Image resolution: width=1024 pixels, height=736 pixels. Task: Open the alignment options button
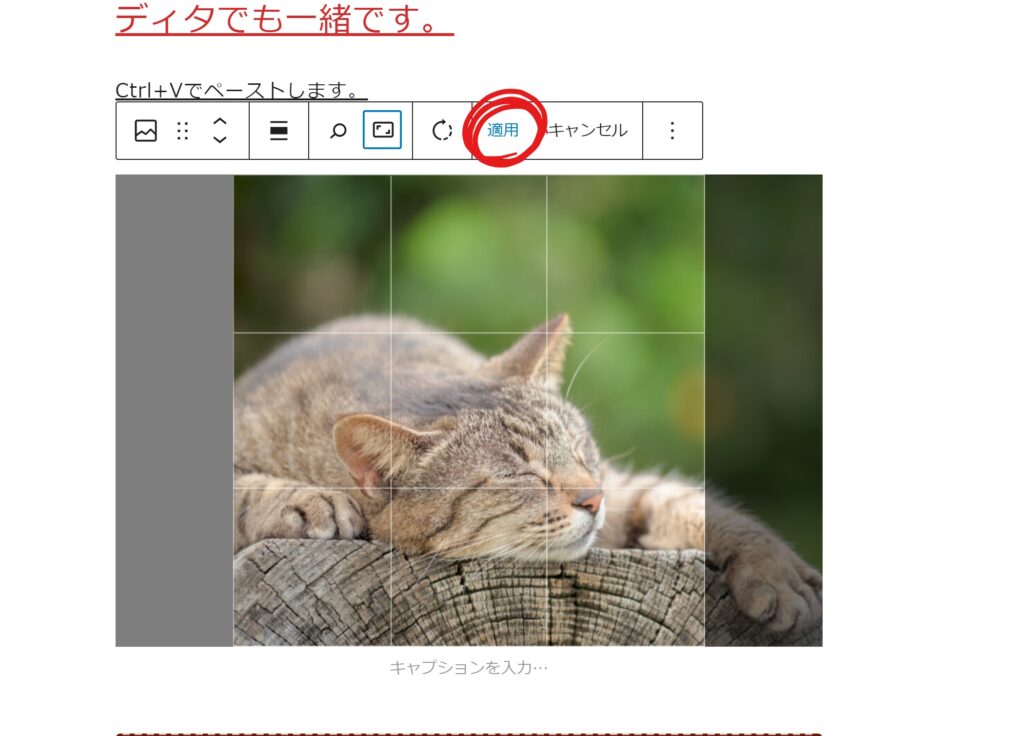click(279, 131)
